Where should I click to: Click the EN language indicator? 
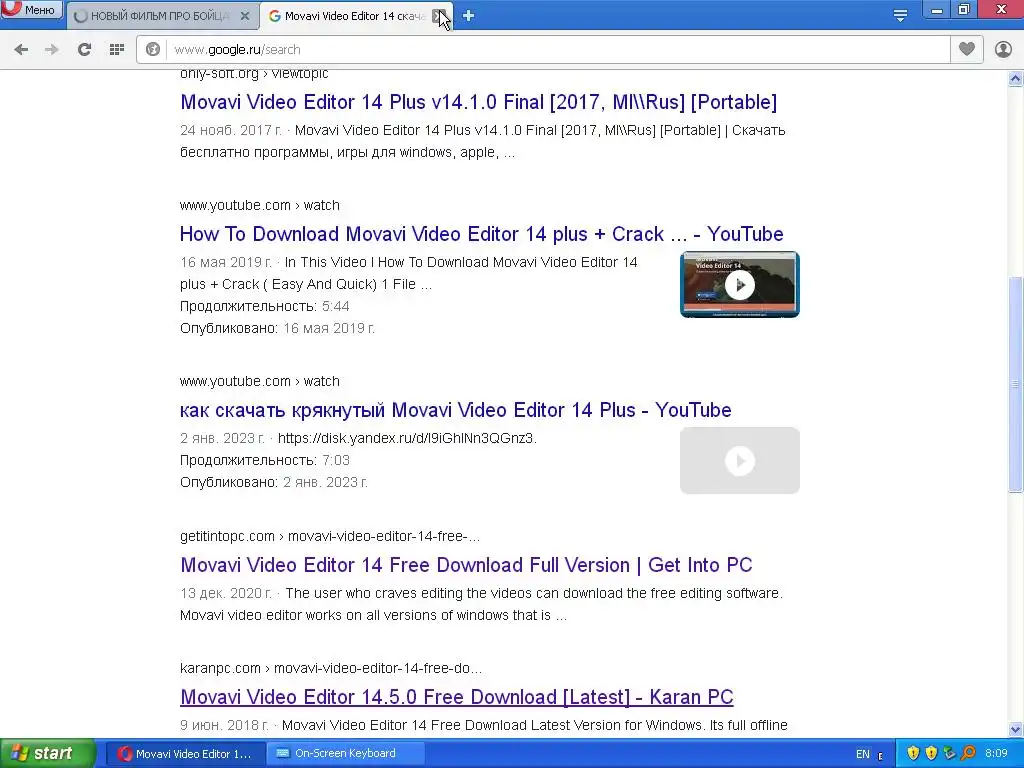click(863, 754)
